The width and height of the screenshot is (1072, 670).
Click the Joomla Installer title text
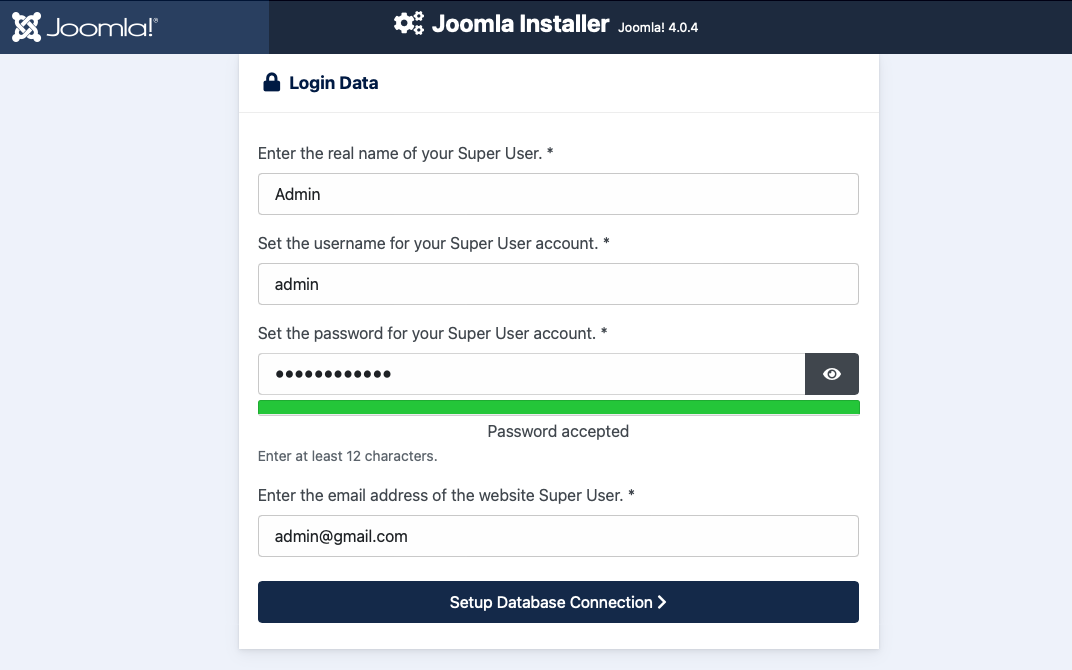pyautogui.click(x=520, y=24)
